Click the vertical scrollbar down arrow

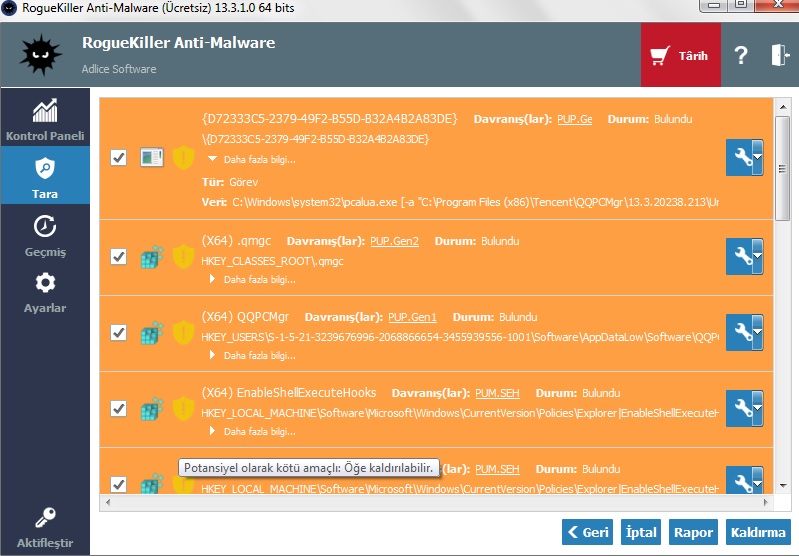tap(783, 486)
